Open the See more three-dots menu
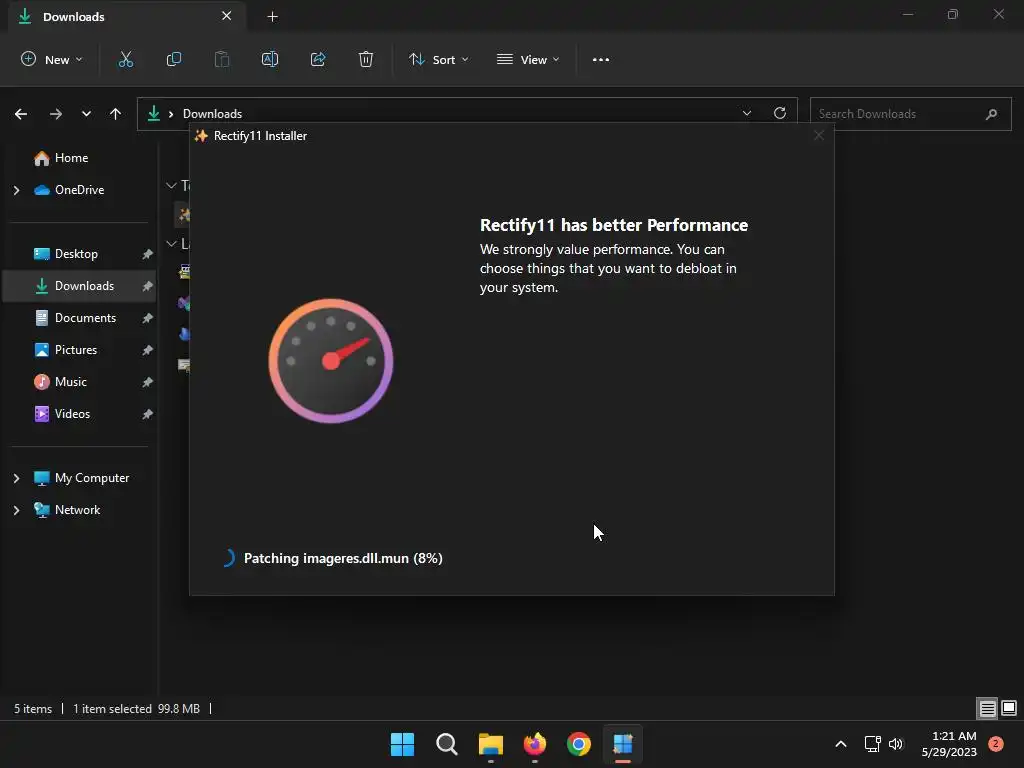 coord(601,59)
